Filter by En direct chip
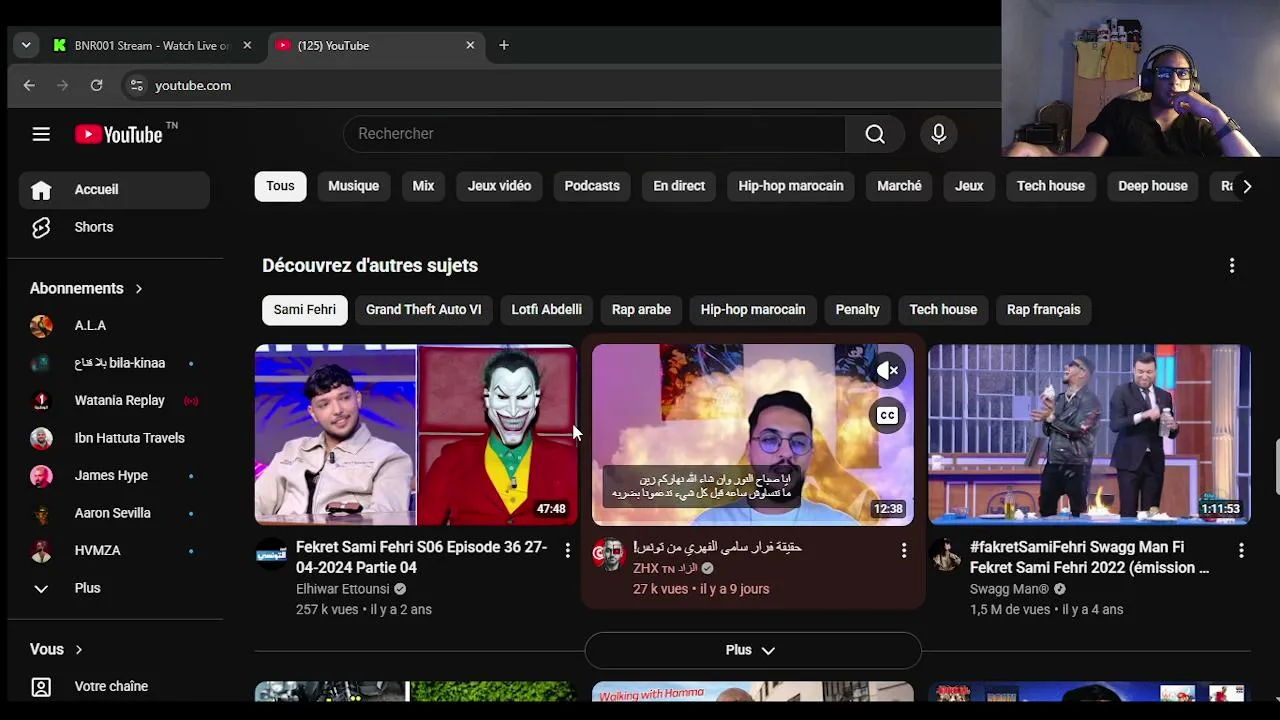 pyautogui.click(x=679, y=186)
